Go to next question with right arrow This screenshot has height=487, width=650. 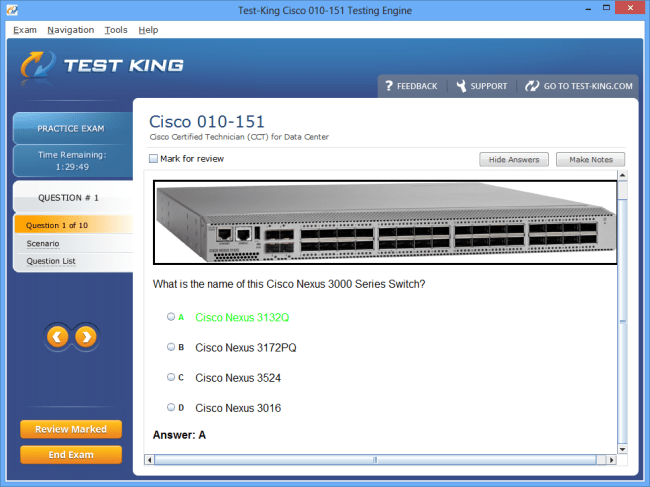click(86, 337)
